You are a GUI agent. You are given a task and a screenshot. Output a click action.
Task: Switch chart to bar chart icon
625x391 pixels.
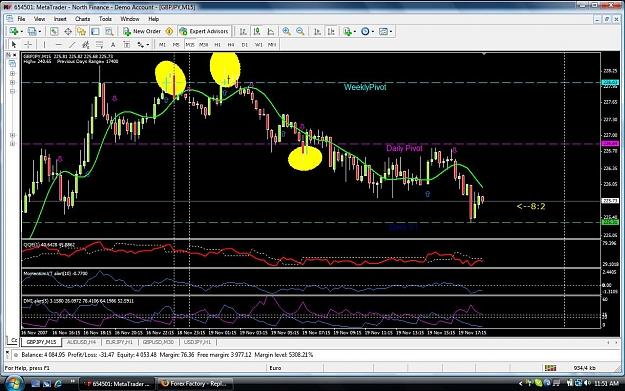[x=243, y=31]
